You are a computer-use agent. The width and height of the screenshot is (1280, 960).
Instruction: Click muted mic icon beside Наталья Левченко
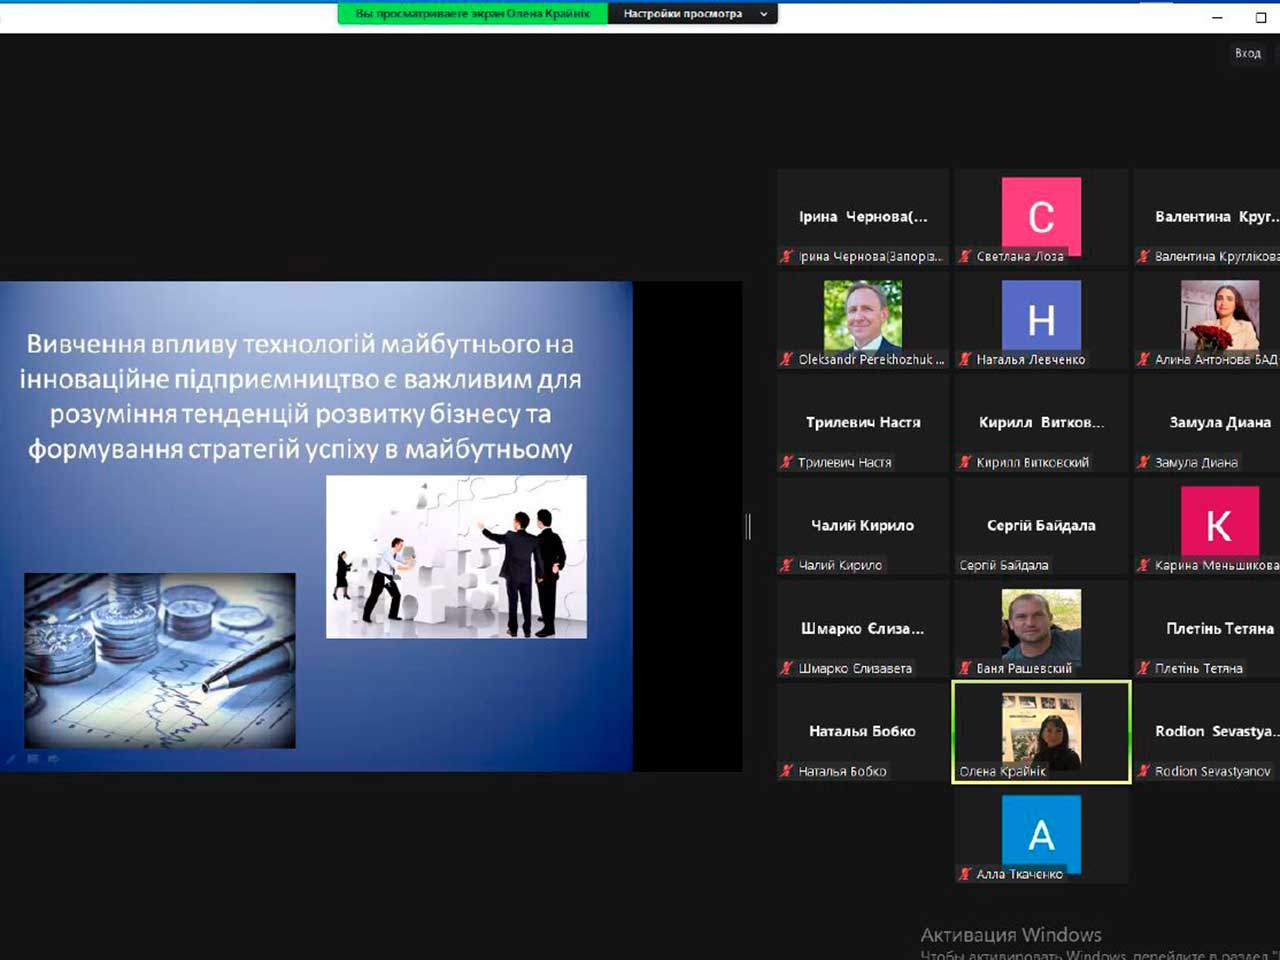coord(965,360)
